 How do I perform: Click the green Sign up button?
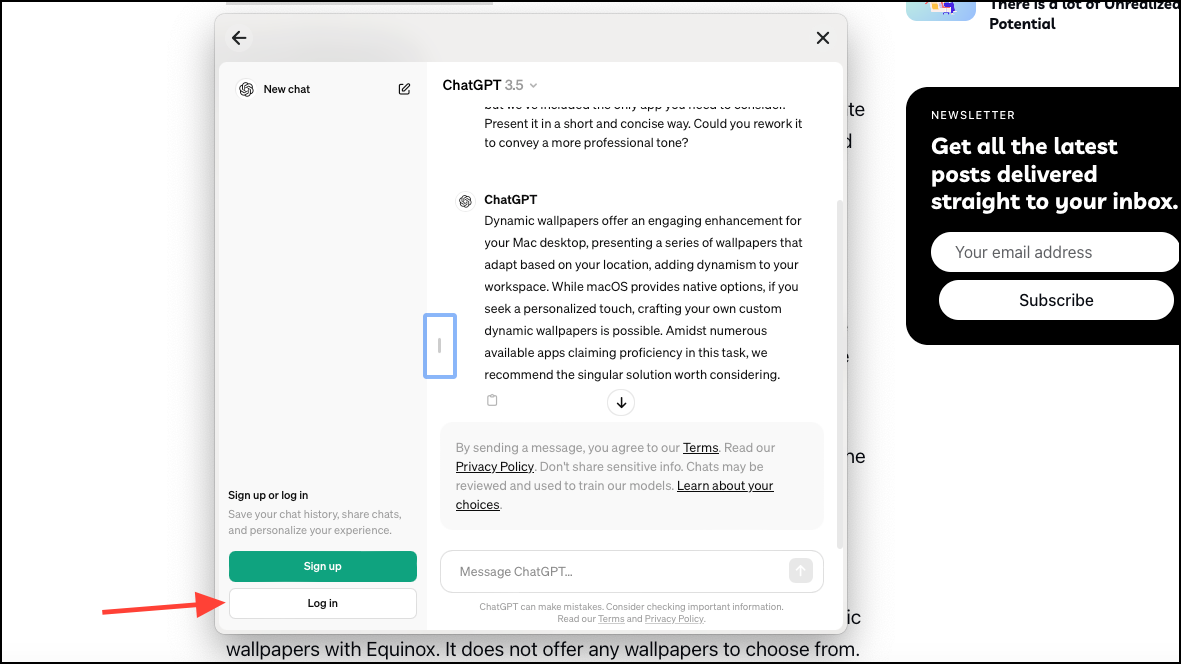point(322,566)
